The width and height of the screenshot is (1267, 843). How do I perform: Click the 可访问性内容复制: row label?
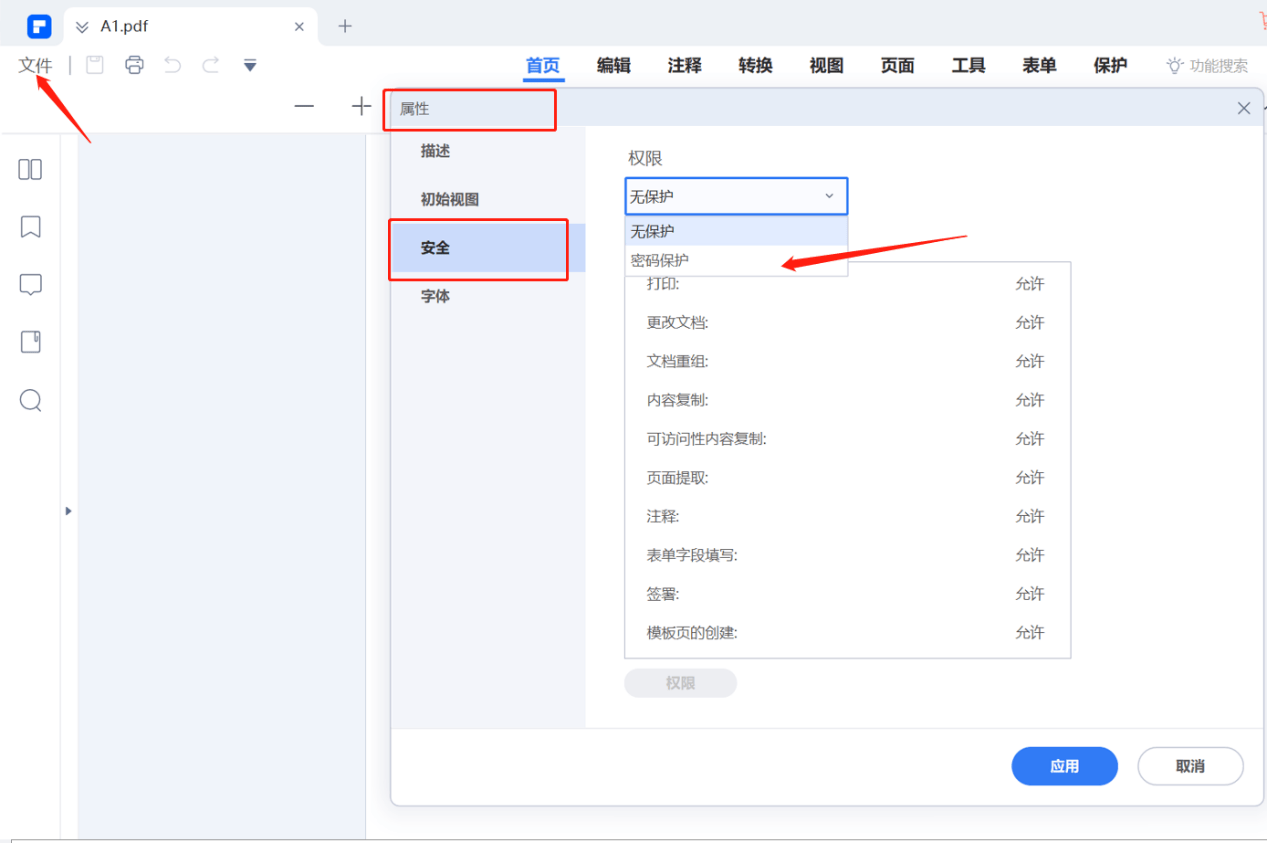pos(706,439)
